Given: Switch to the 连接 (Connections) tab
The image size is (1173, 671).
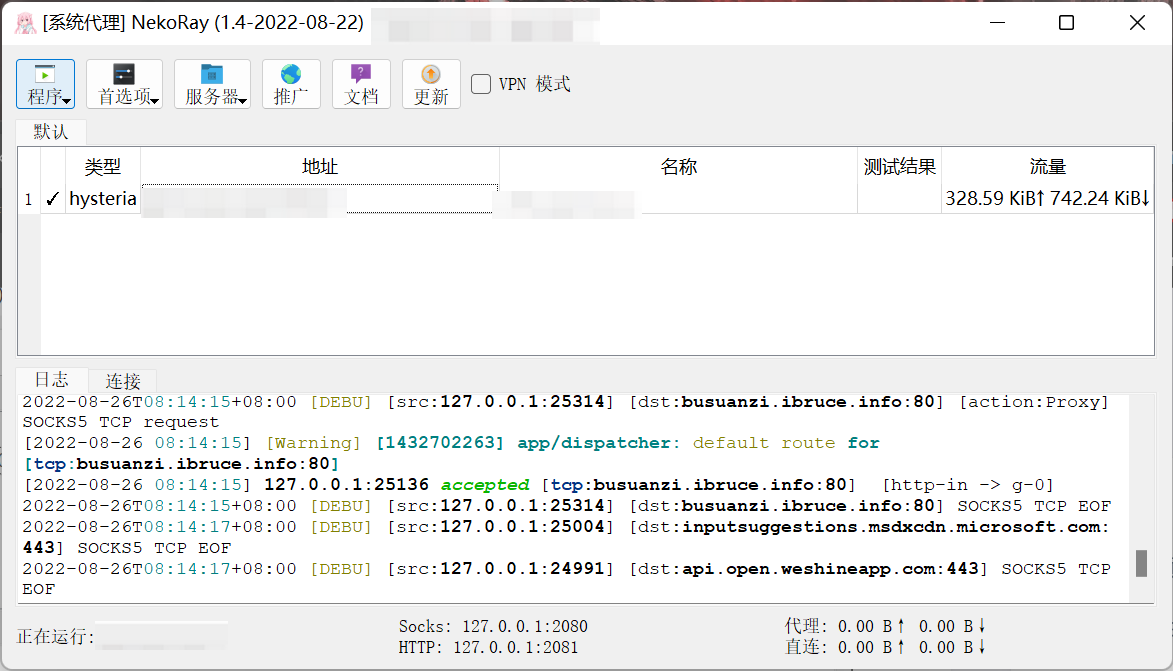Looking at the screenshot, I should 123,381.
